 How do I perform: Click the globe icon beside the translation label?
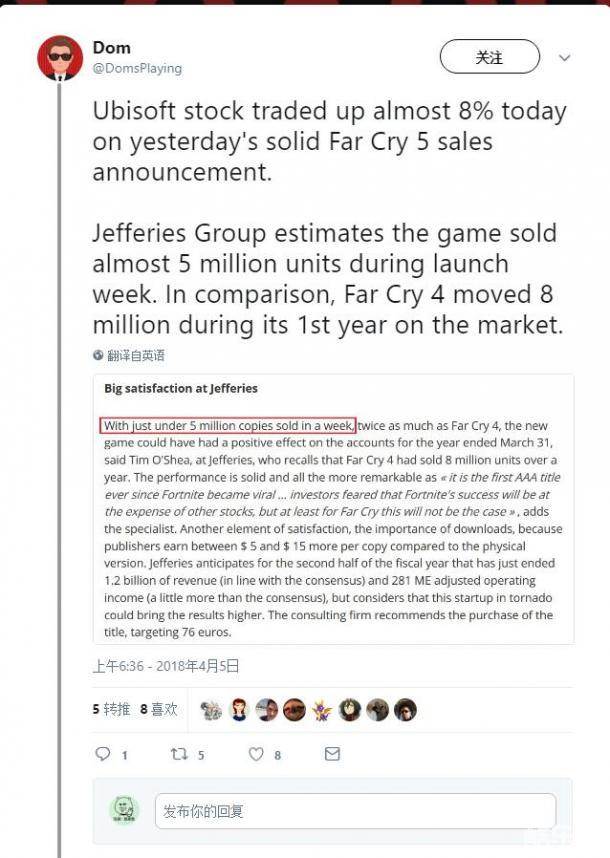click(98, 355)
